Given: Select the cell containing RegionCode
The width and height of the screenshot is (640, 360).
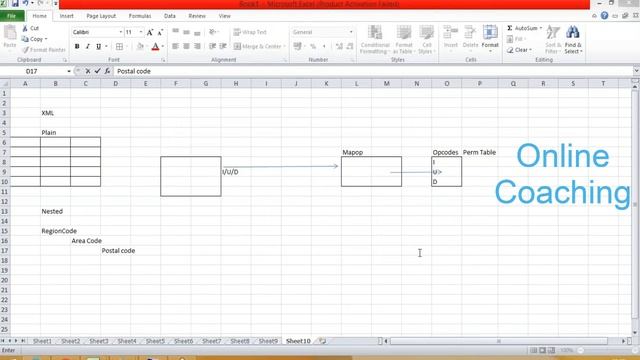Looking at the screenshot, I should point(56,231).
